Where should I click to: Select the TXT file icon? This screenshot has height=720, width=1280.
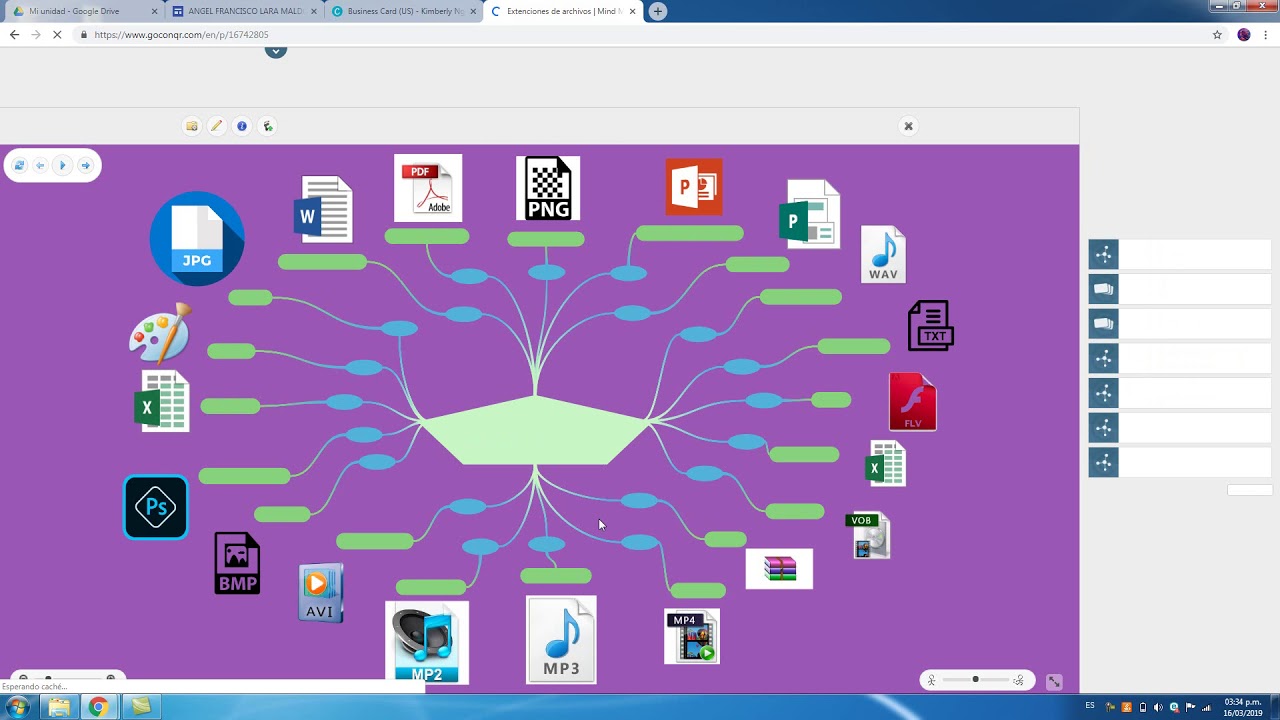tap(931, 325)
